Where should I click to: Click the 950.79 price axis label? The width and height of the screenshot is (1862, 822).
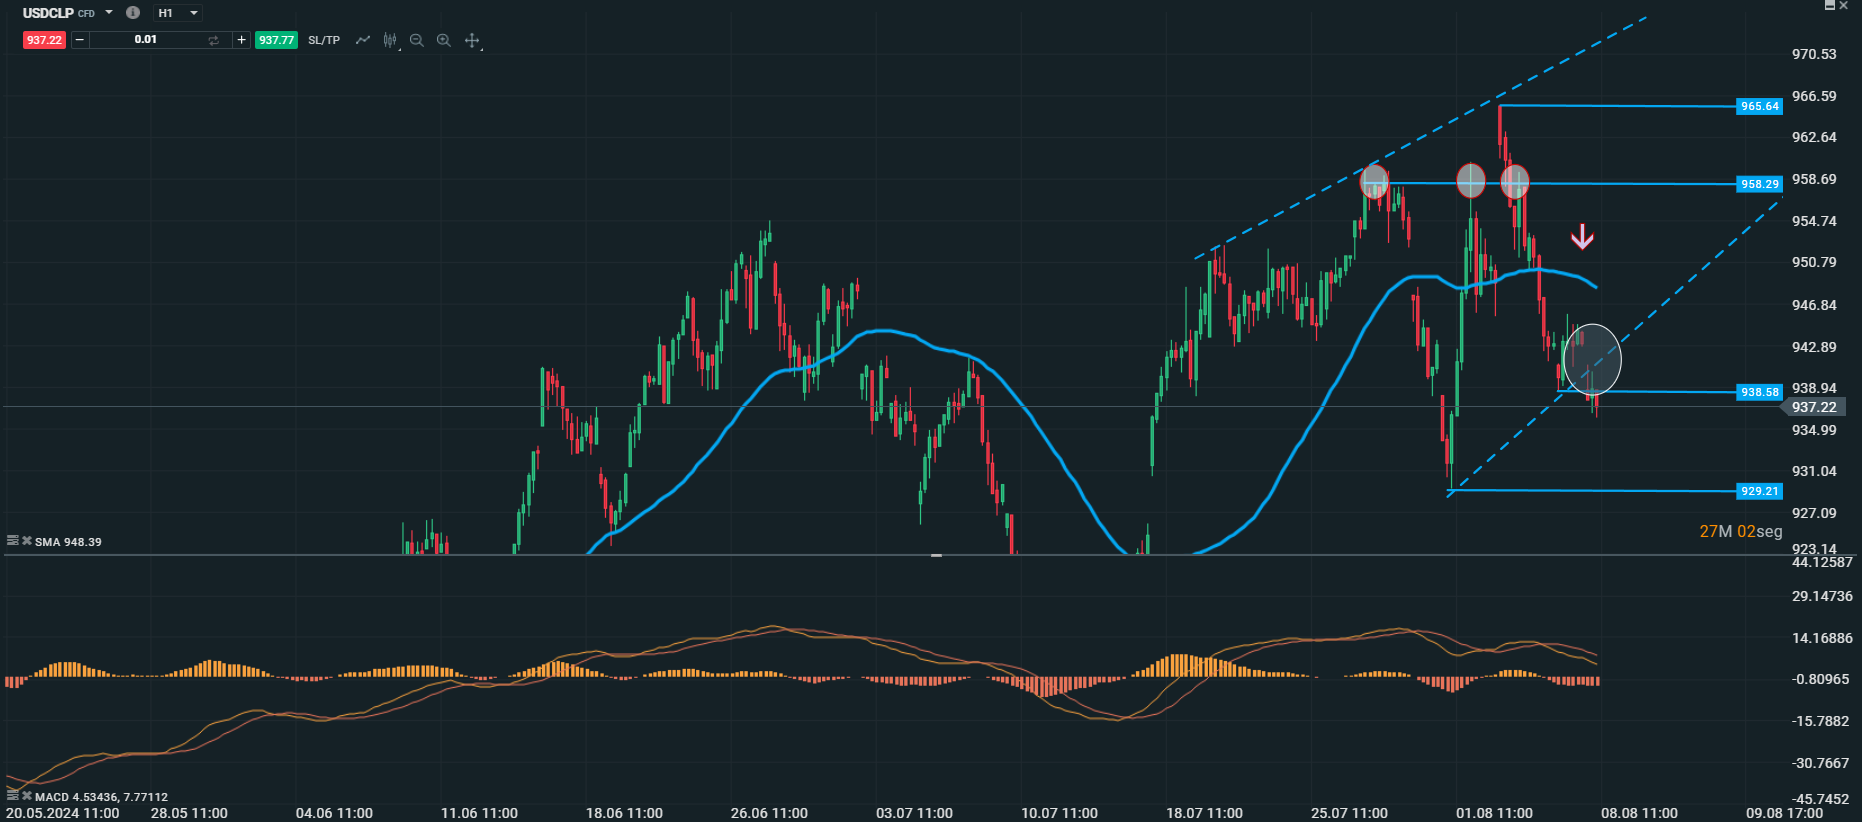pyautogui.click(x=1814, y=262)
